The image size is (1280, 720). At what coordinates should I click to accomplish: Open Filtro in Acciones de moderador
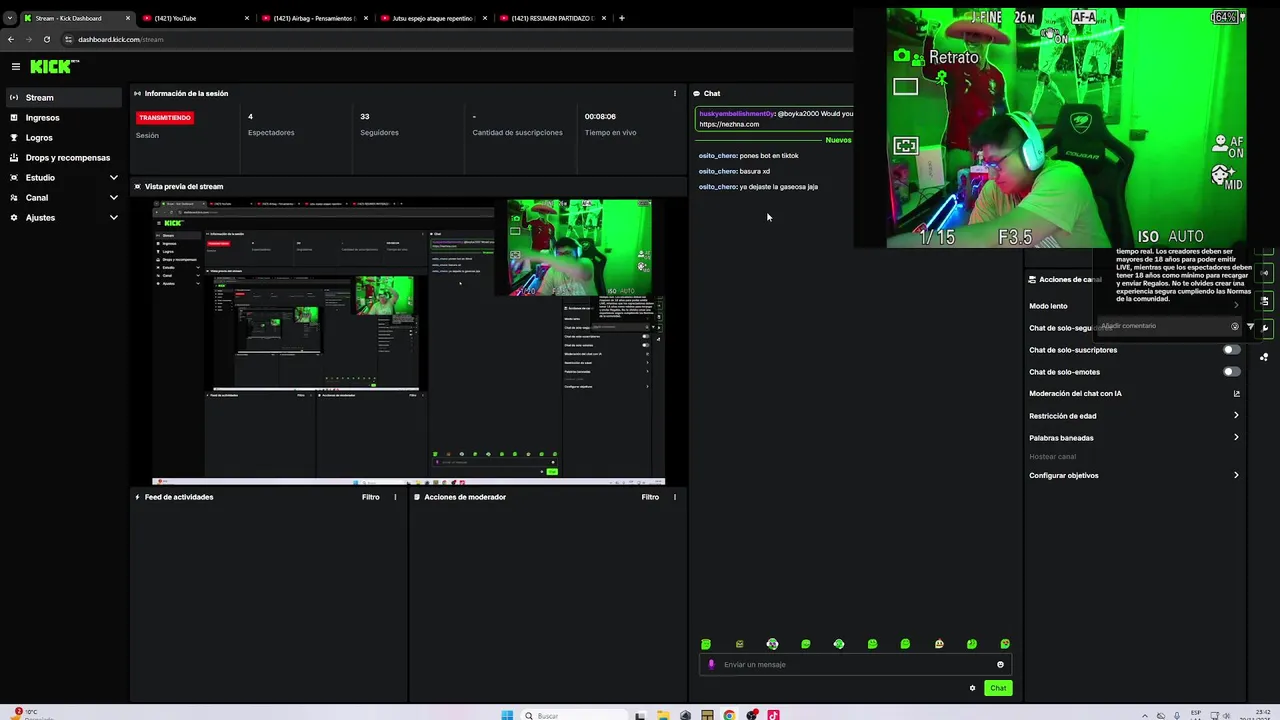pyautogui.click(x=650, y=497)
